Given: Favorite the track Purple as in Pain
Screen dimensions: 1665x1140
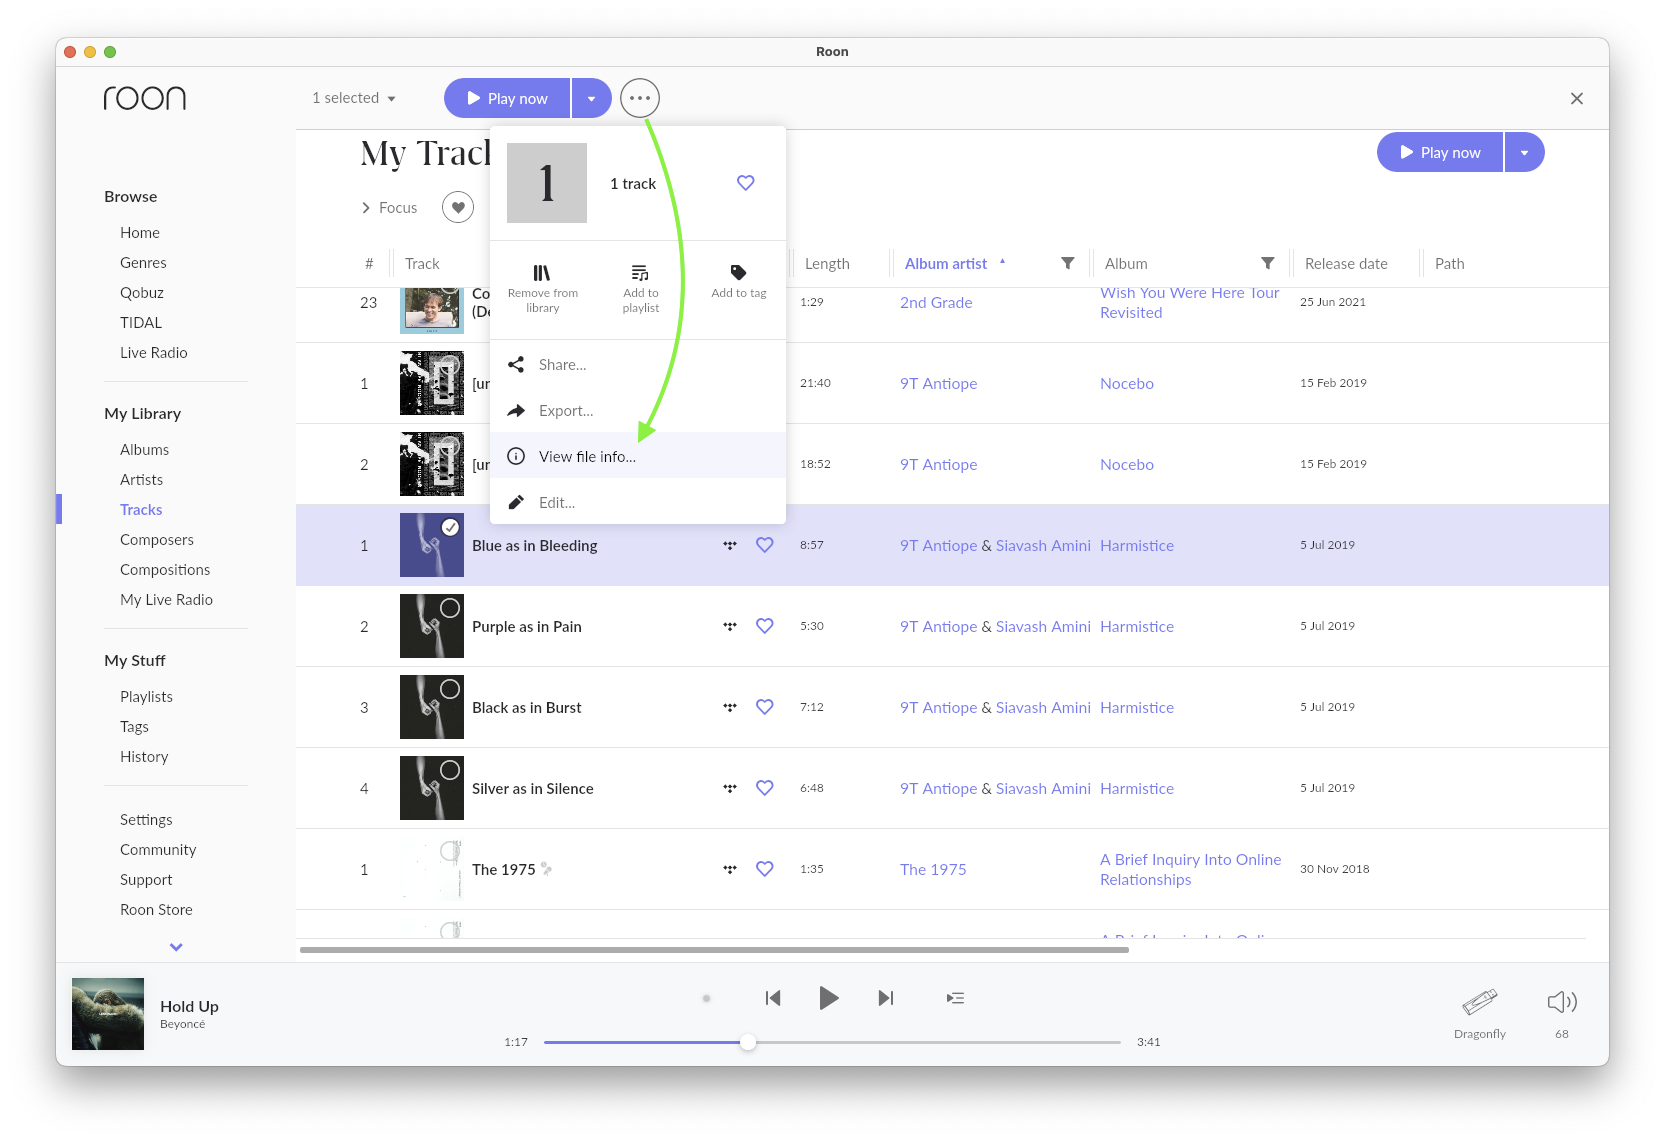Looking at the screenshot, I should [765, 626].
